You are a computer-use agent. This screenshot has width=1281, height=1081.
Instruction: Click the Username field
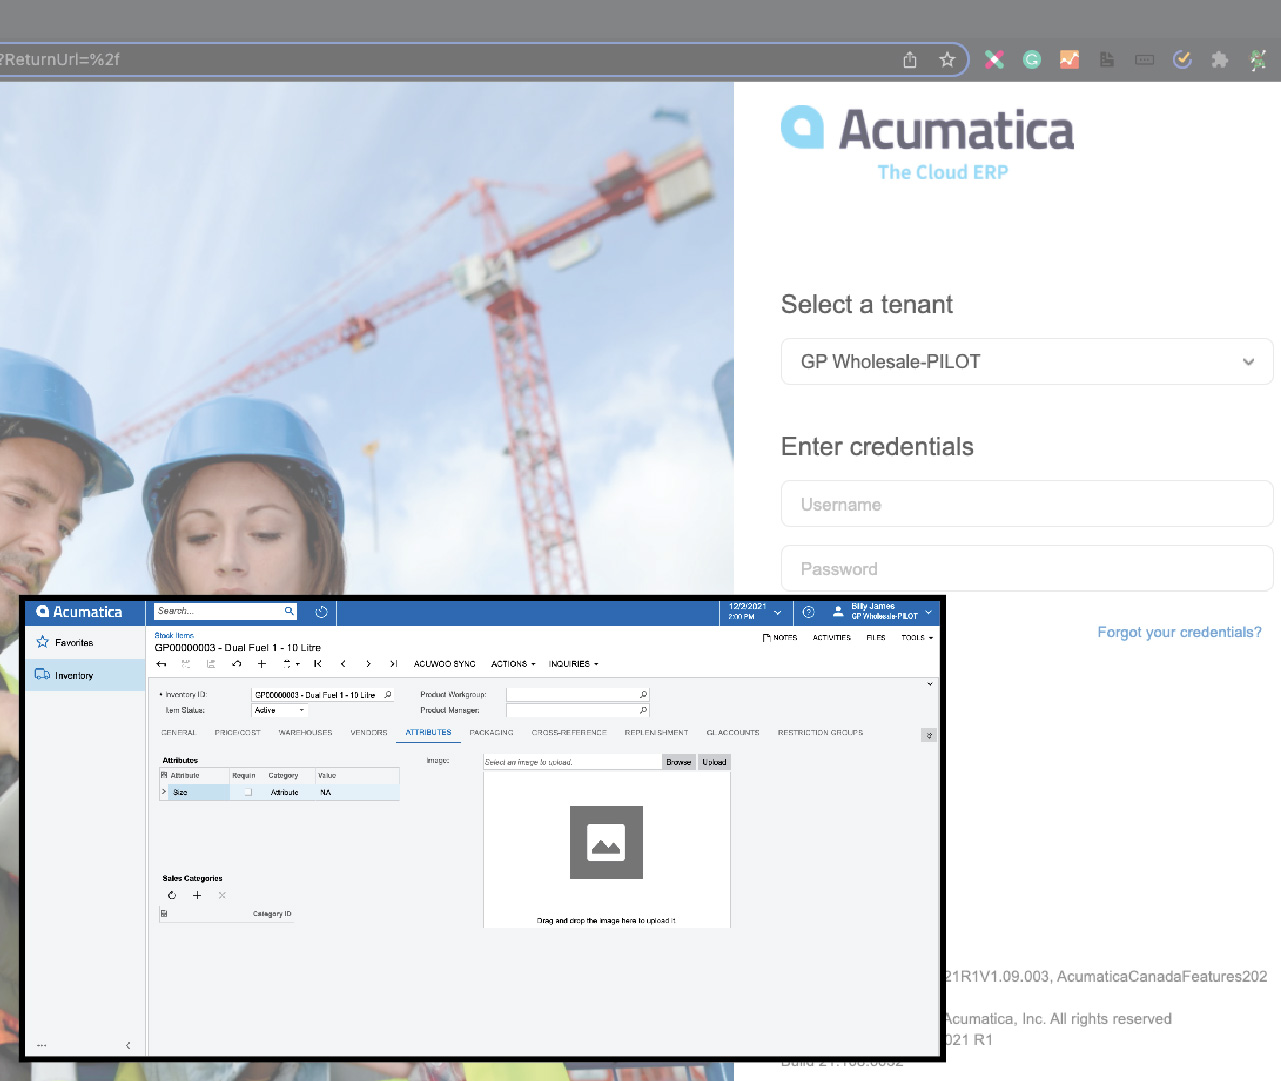coord(1027,504)
